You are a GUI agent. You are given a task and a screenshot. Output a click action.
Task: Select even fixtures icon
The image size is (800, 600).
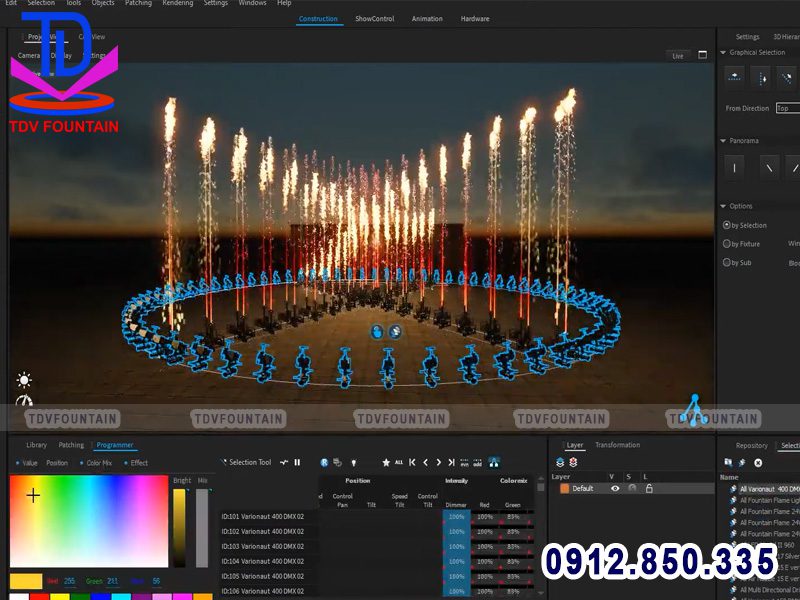click(x=464, y=463)
